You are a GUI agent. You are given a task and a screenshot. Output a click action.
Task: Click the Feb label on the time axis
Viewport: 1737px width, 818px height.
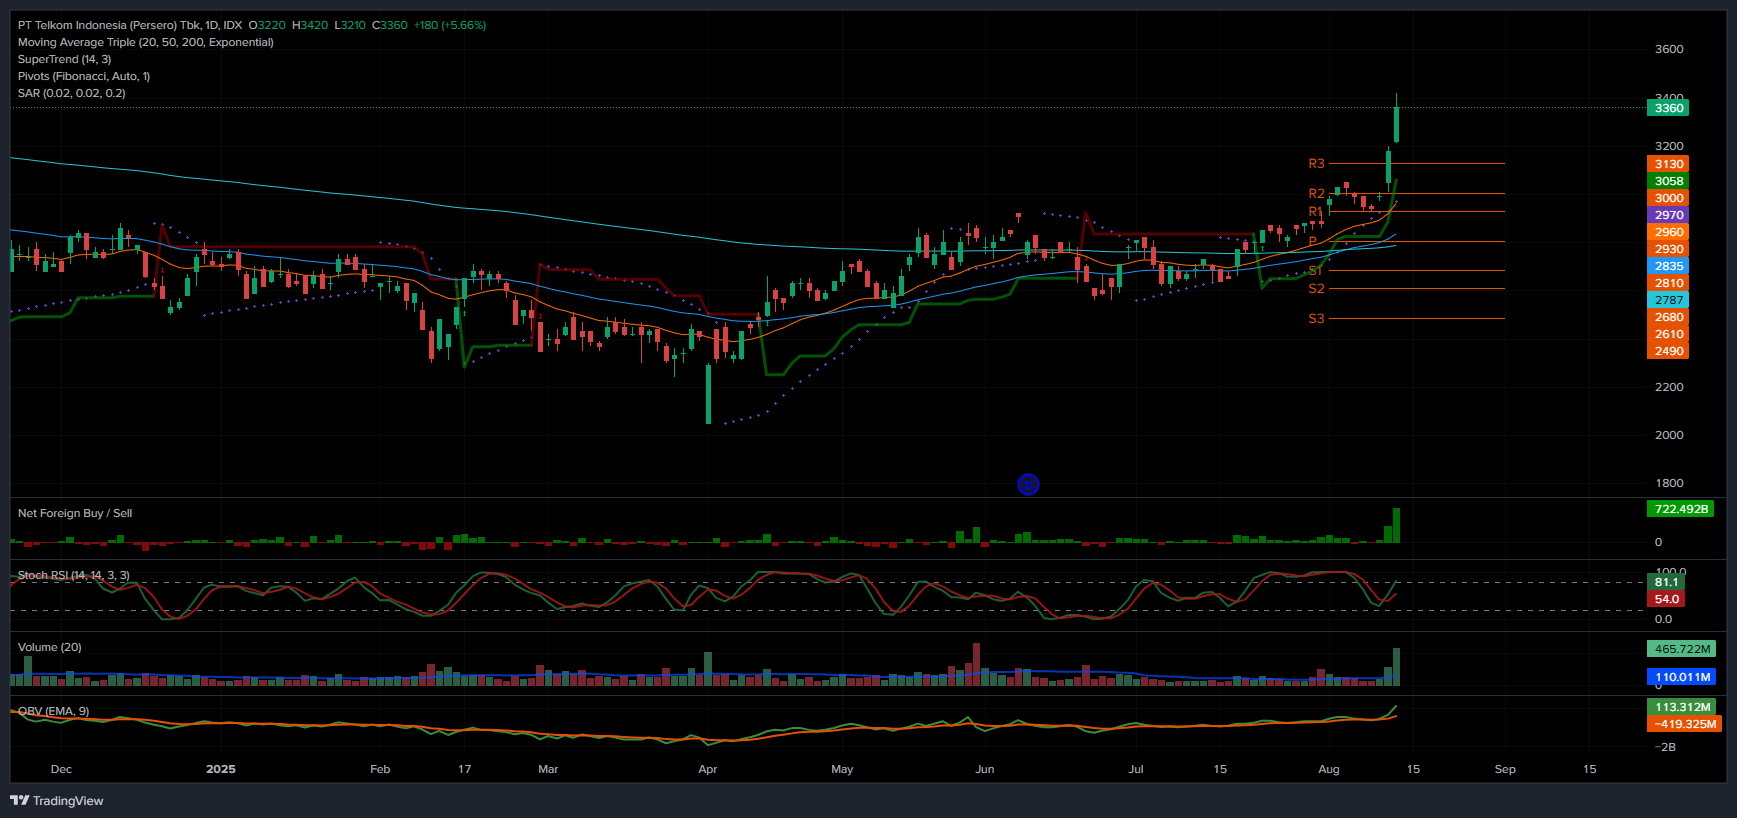380,769
